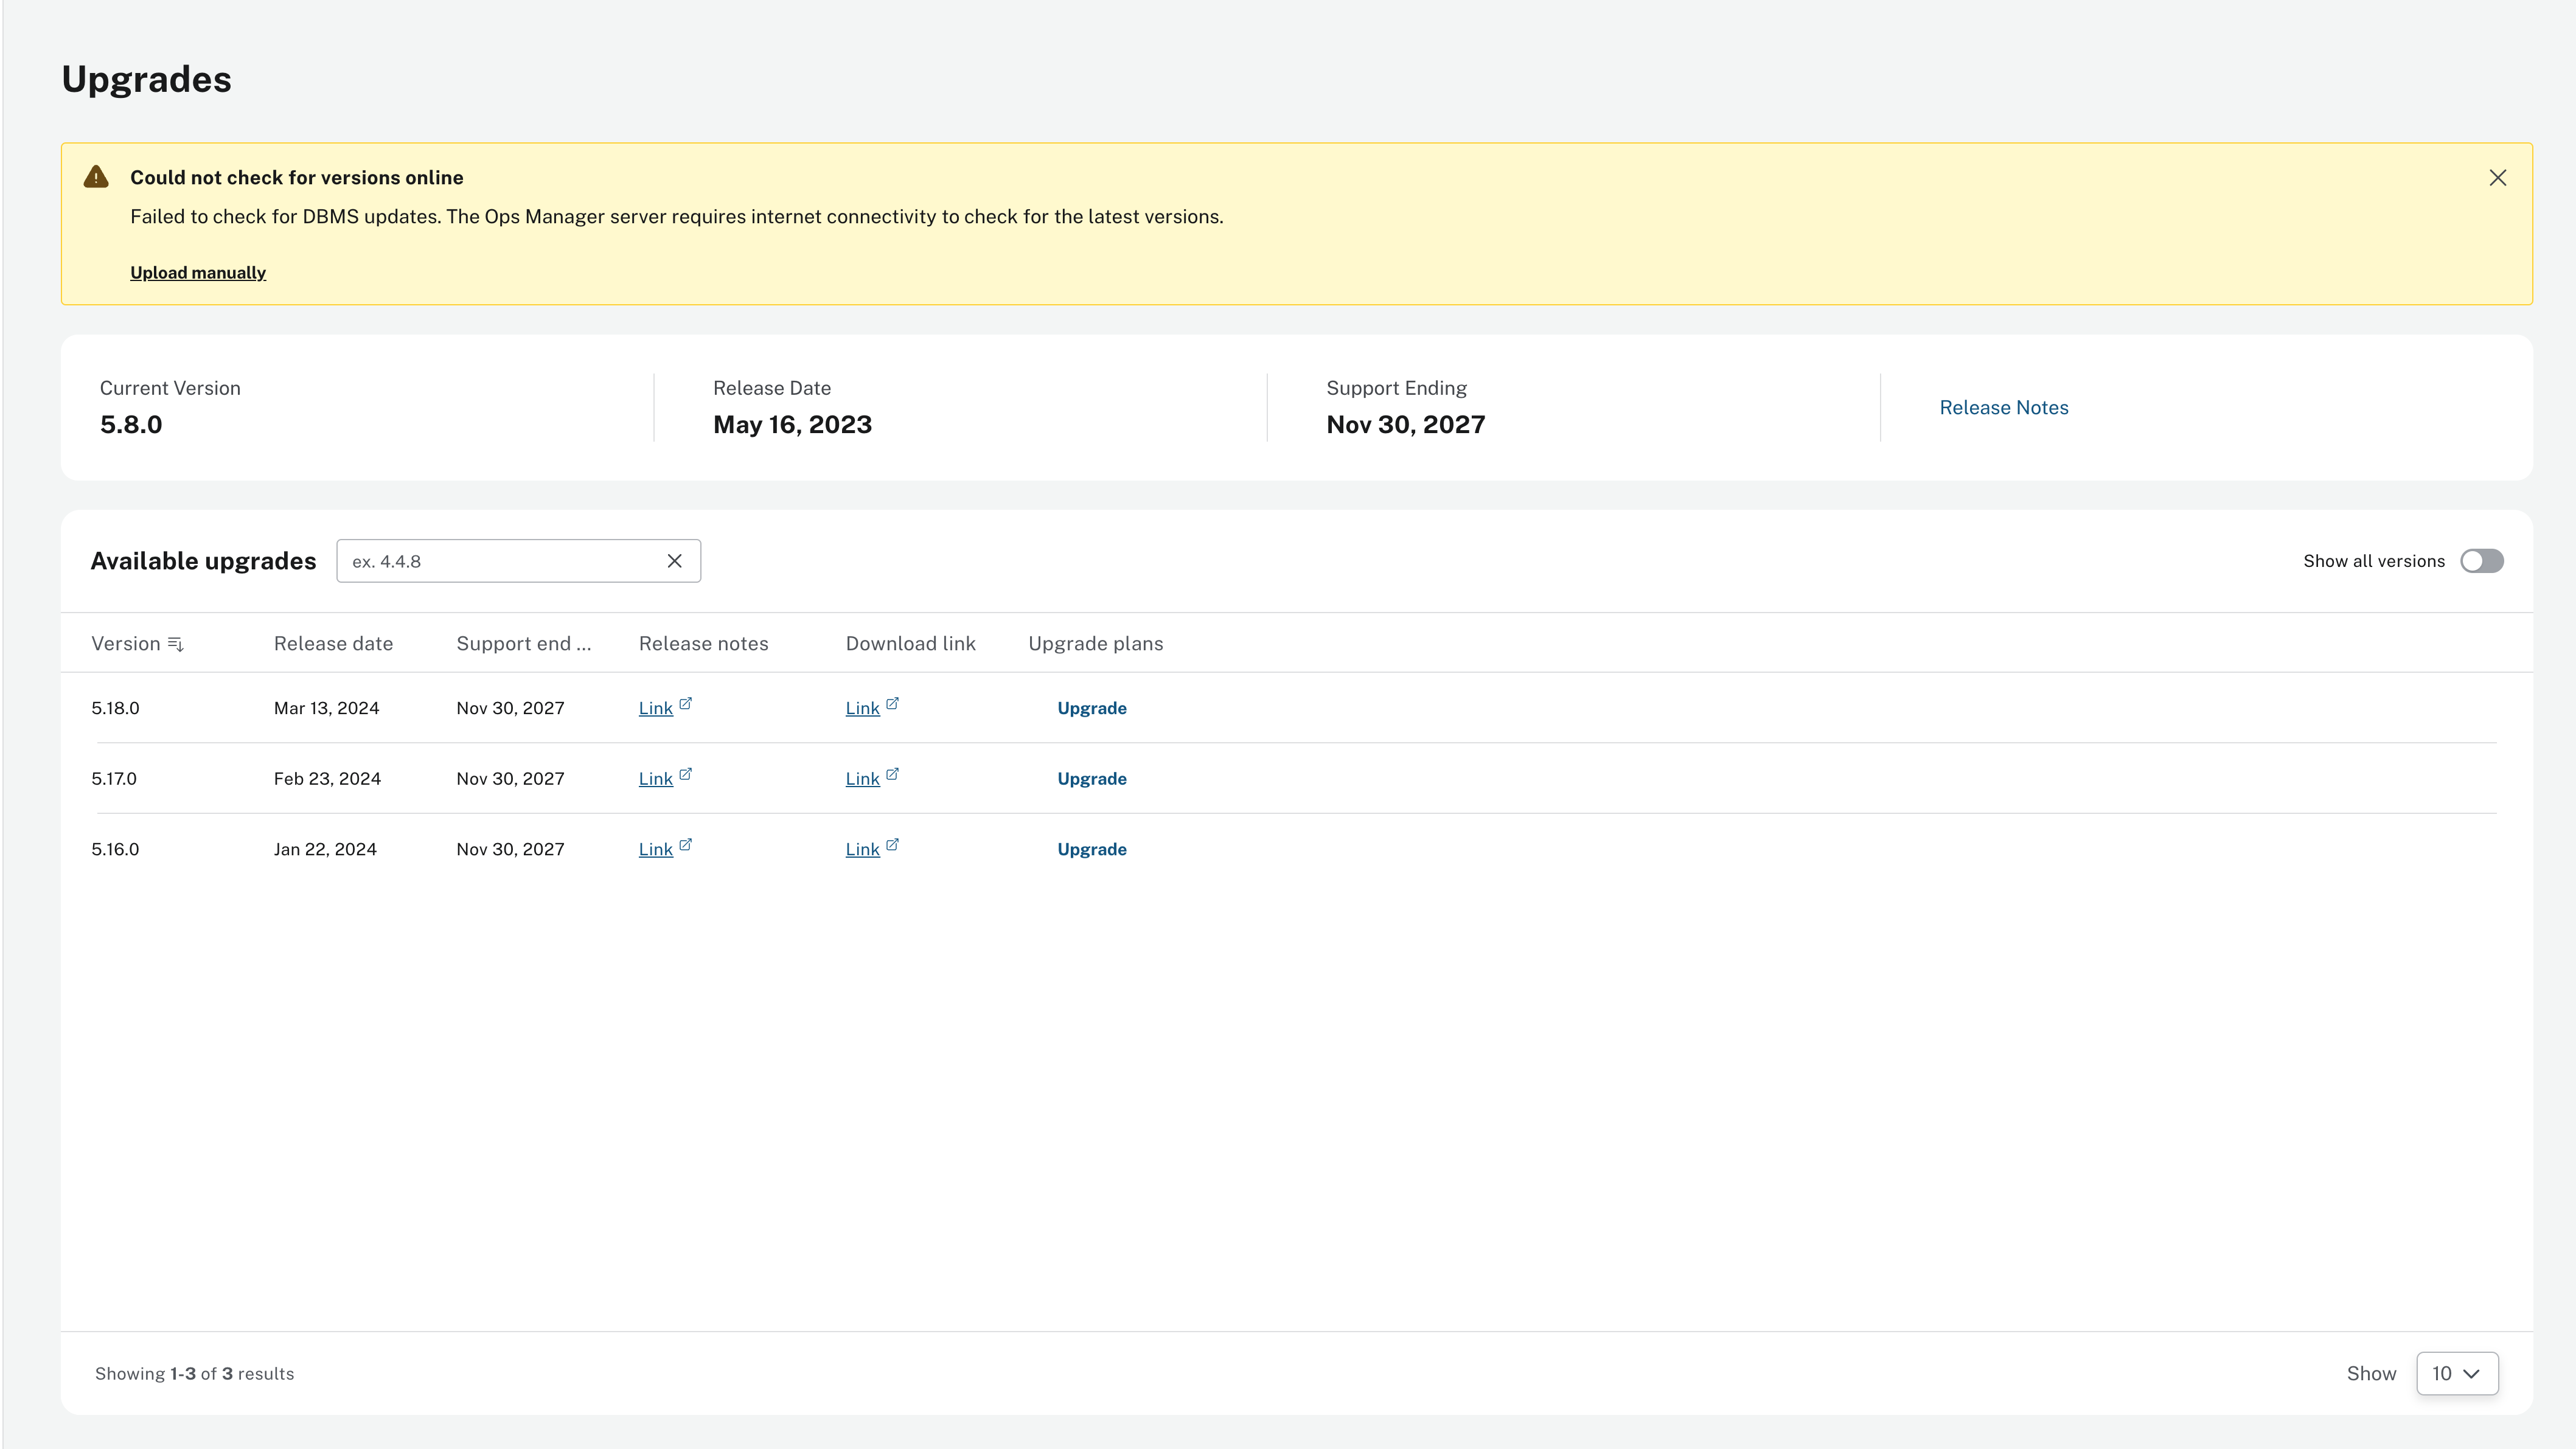The width and height of the screenshot is (2576, 1449).
Task: Click the Upgrade plans column header
Action: click(x=1096, y=644)
